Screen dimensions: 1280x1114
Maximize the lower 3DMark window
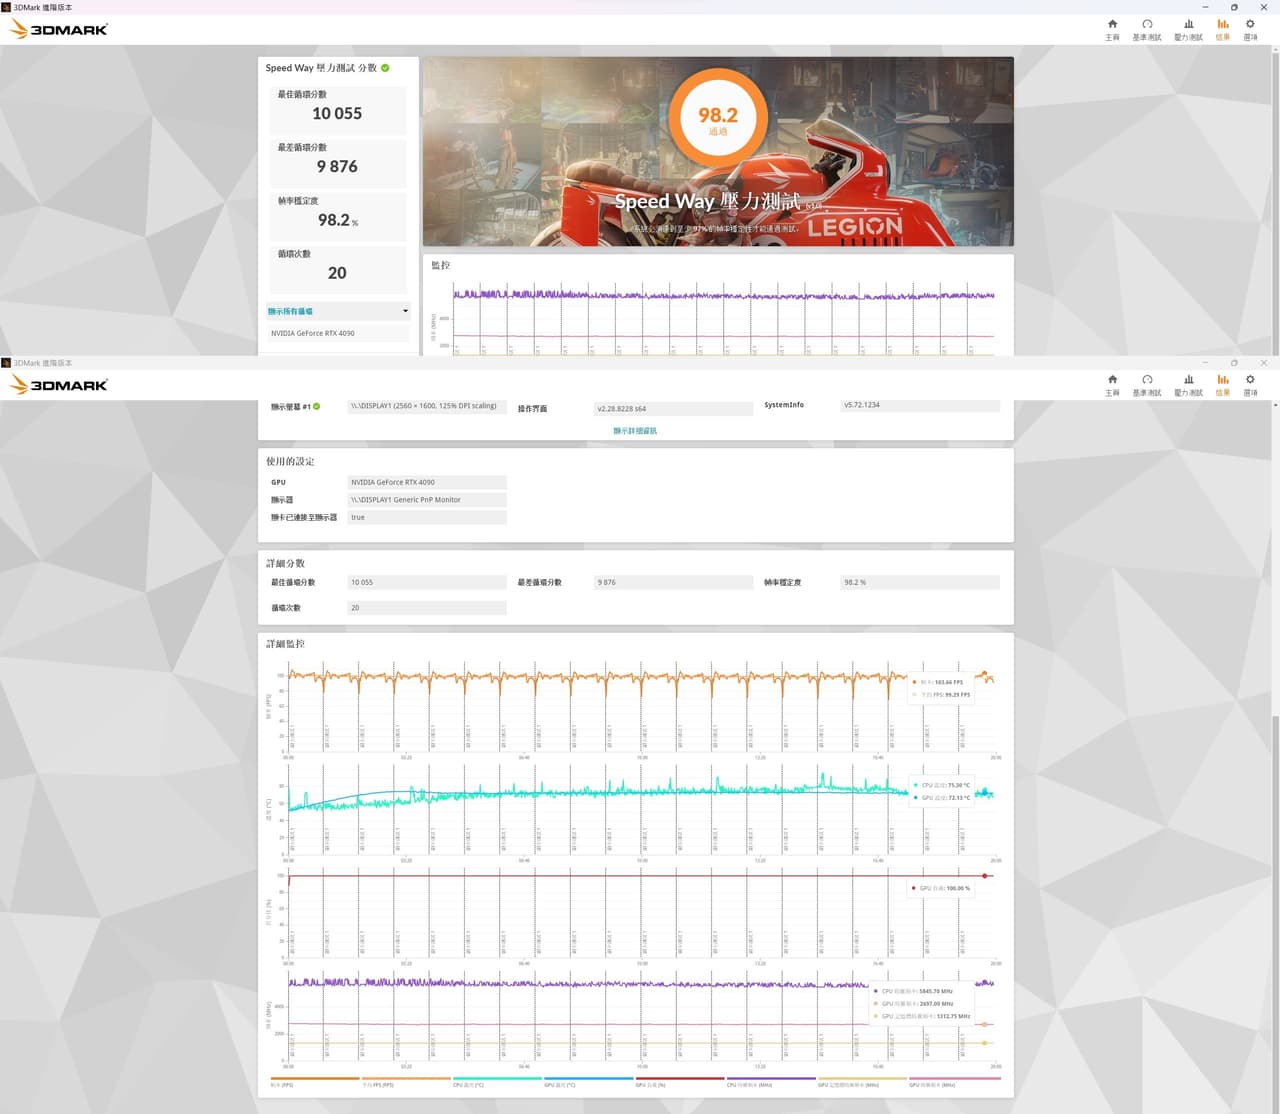(1234, 363)
